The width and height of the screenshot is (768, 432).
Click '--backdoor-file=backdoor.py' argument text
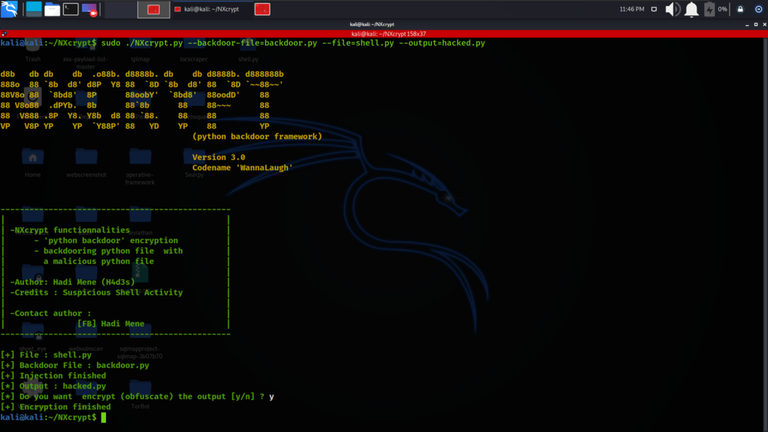(x=252, y=43)
